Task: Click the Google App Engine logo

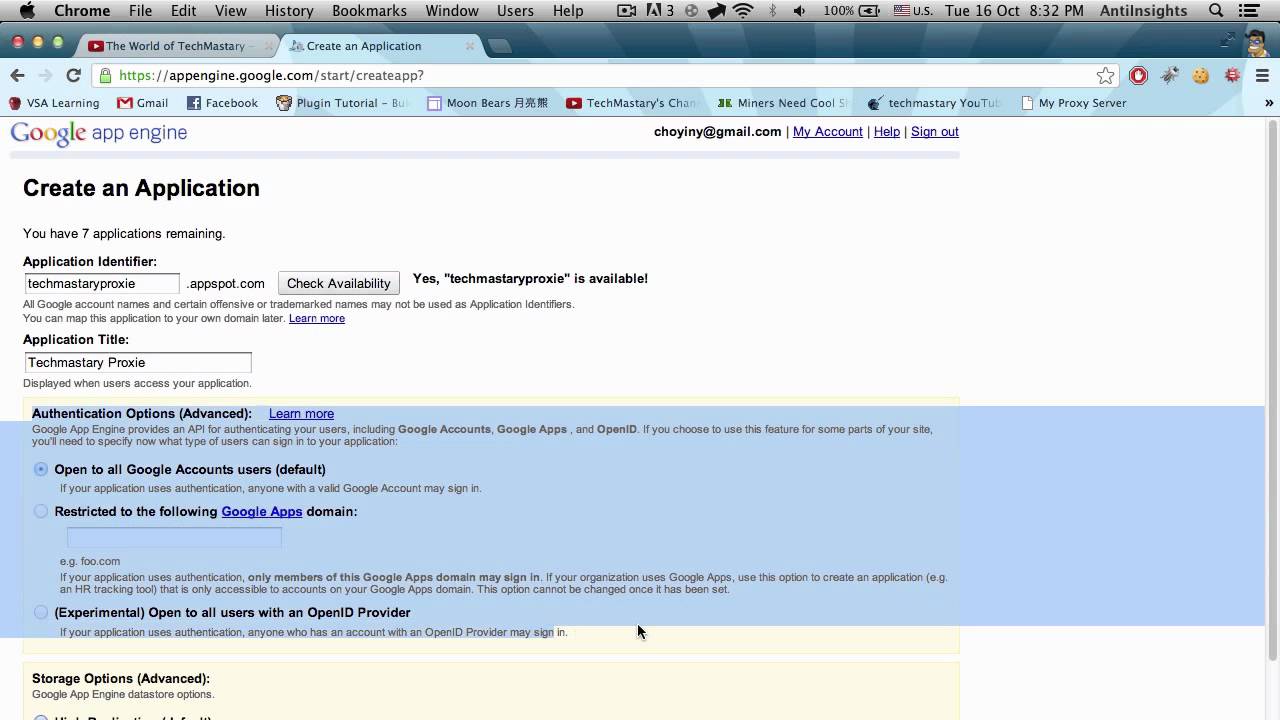Action: (x=99, y=133)
